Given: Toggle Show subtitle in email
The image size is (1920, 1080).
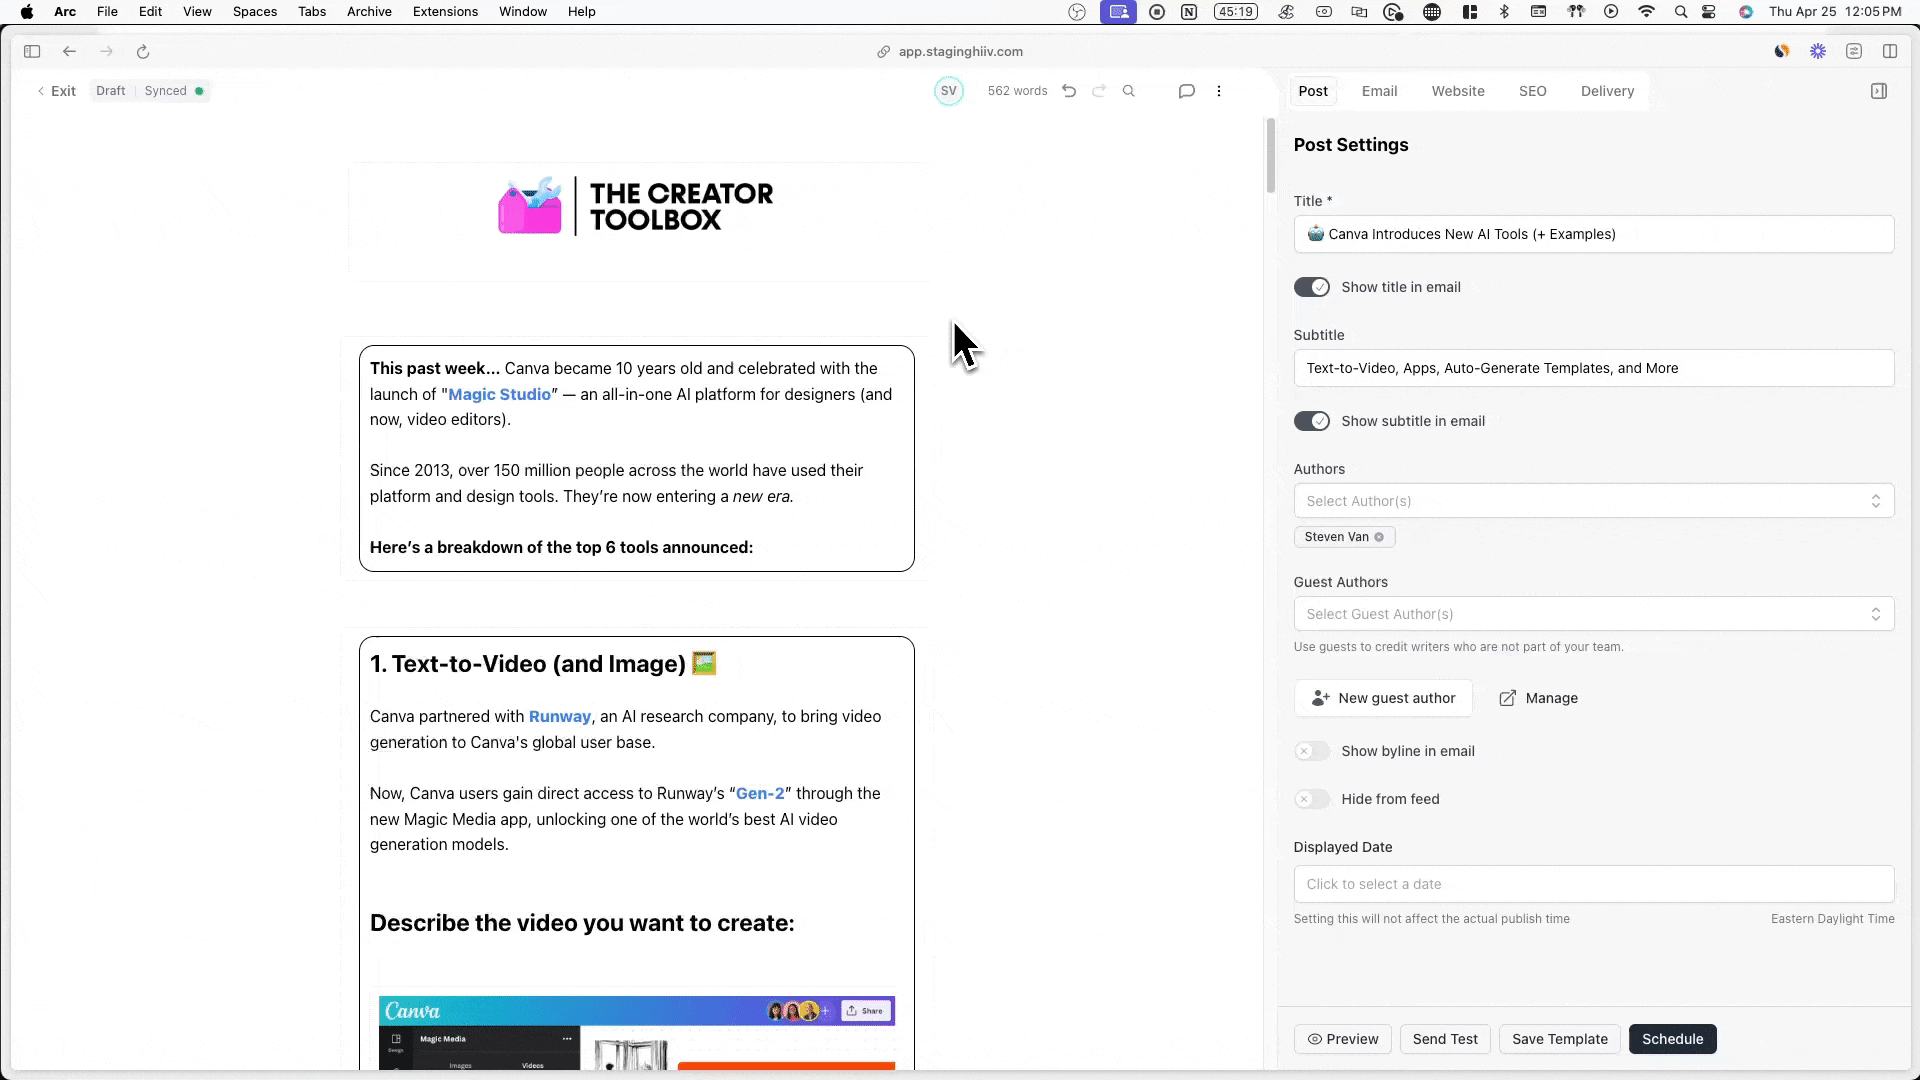Looking at the screenshot, I should pos(1312,422).
